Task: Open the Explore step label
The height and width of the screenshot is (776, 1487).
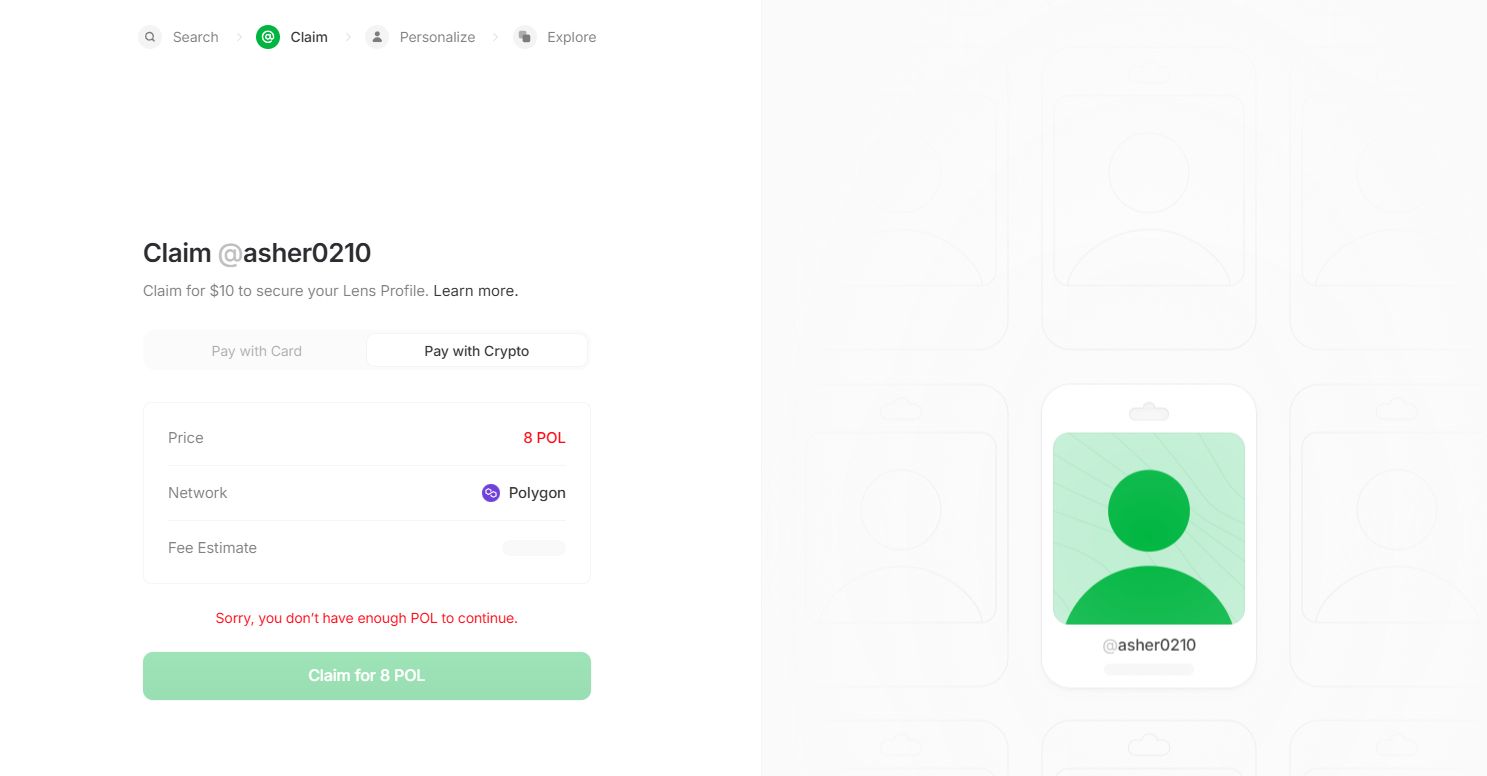Action: [x=571, y=37]
